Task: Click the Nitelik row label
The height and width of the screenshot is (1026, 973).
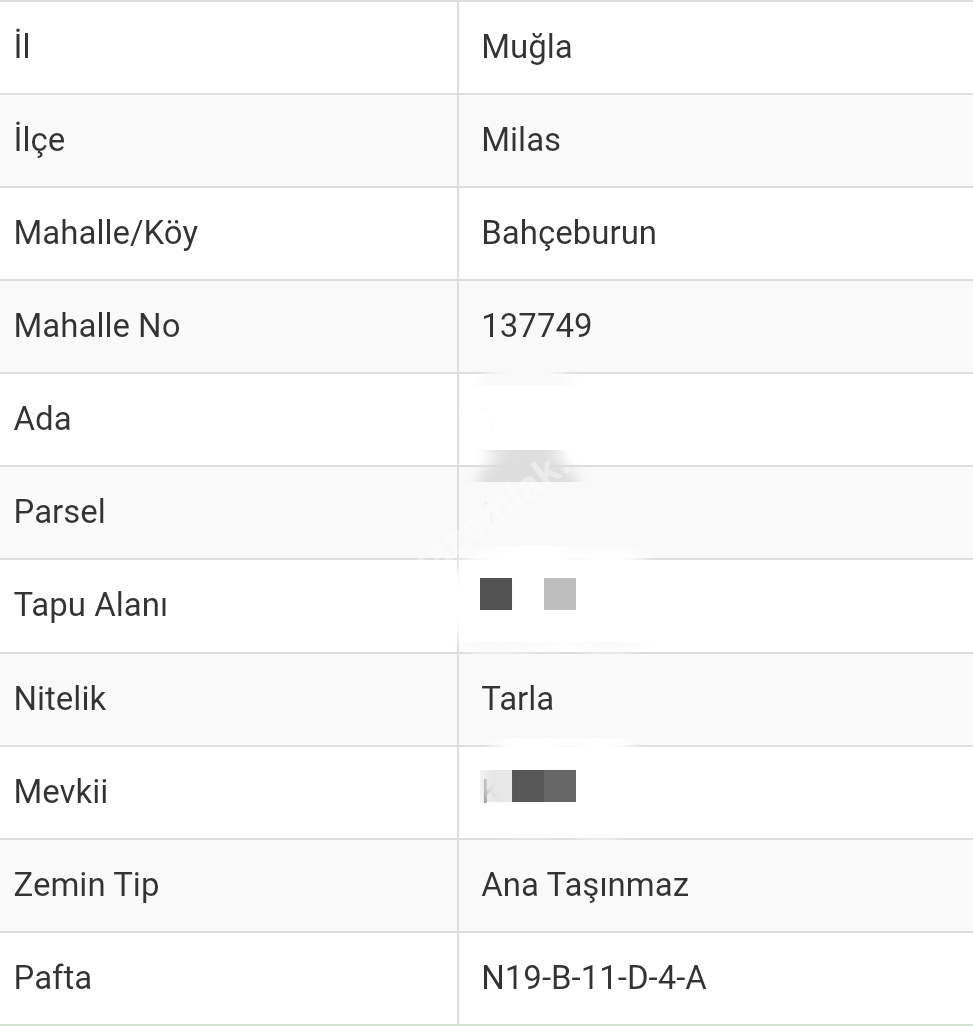Action: coord(60,698)
